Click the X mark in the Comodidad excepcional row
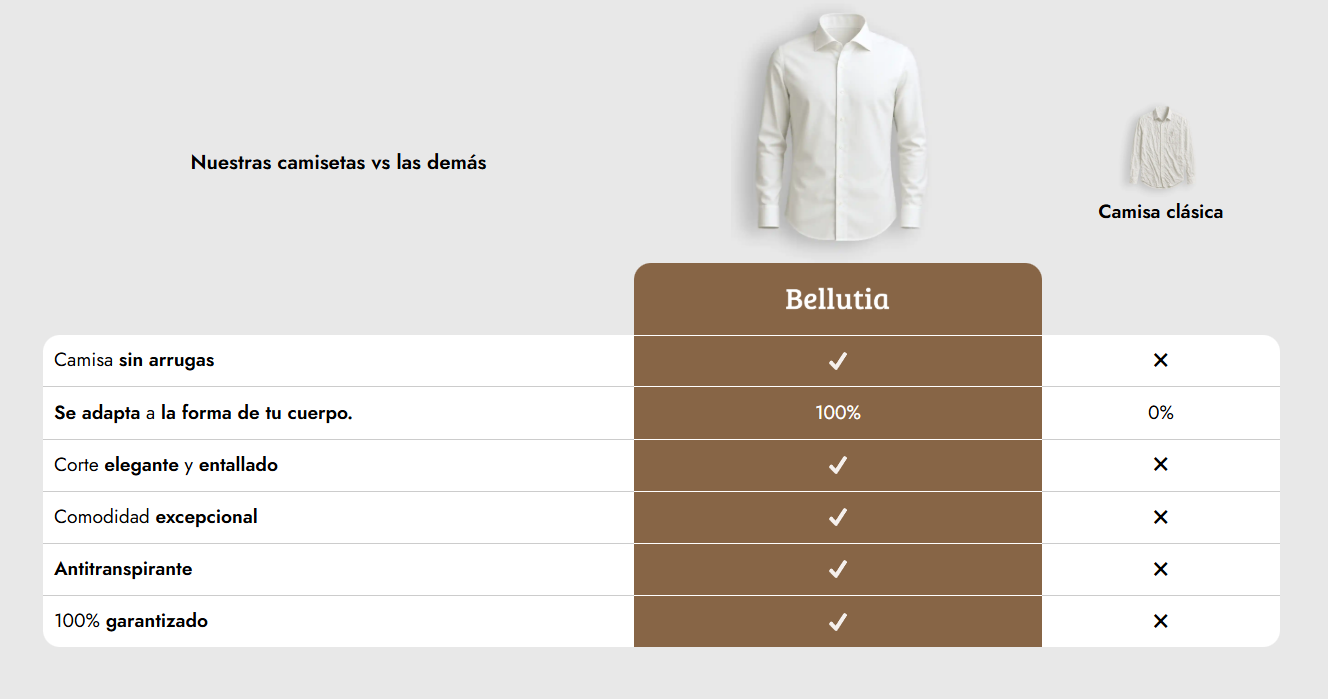This screenshot has width=1328, height=699. click(x=1160, y=517)
